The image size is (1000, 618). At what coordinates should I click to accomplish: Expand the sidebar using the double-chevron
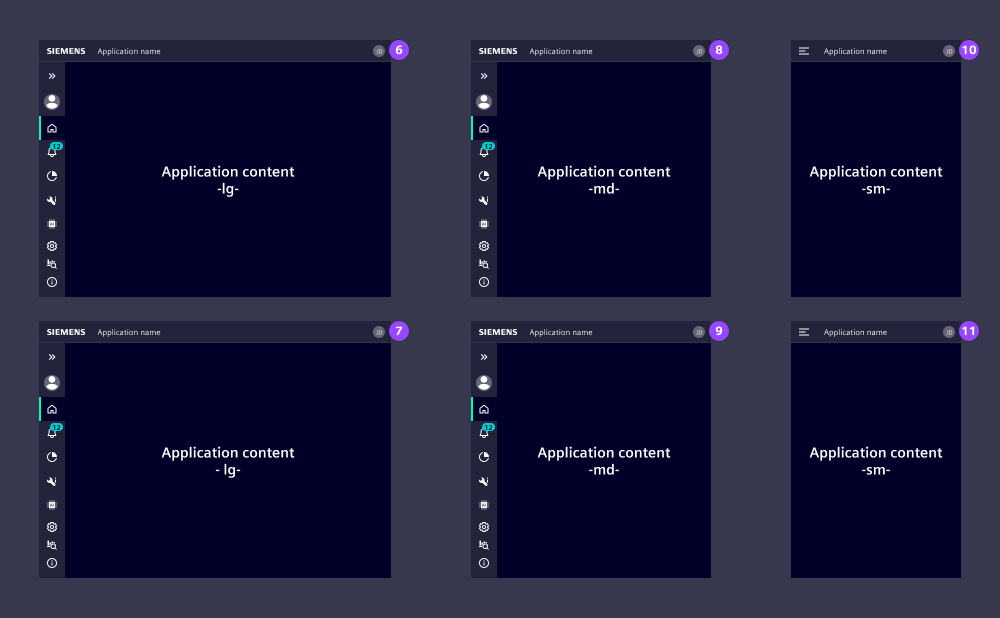click(51, 75)
